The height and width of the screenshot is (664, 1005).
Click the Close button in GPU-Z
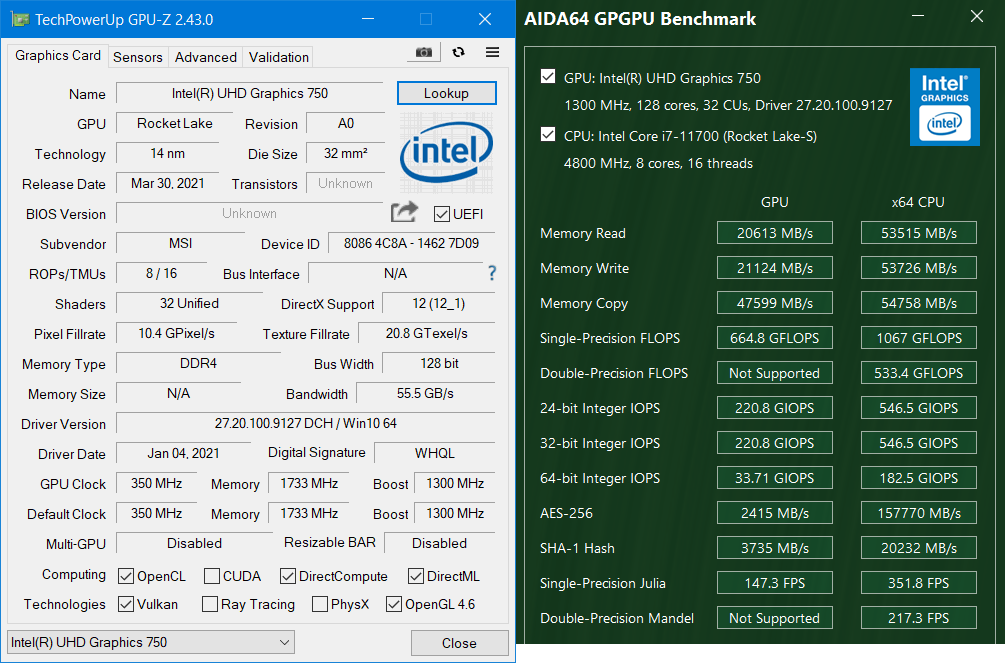pyautogui.click(x=459, y=643)
